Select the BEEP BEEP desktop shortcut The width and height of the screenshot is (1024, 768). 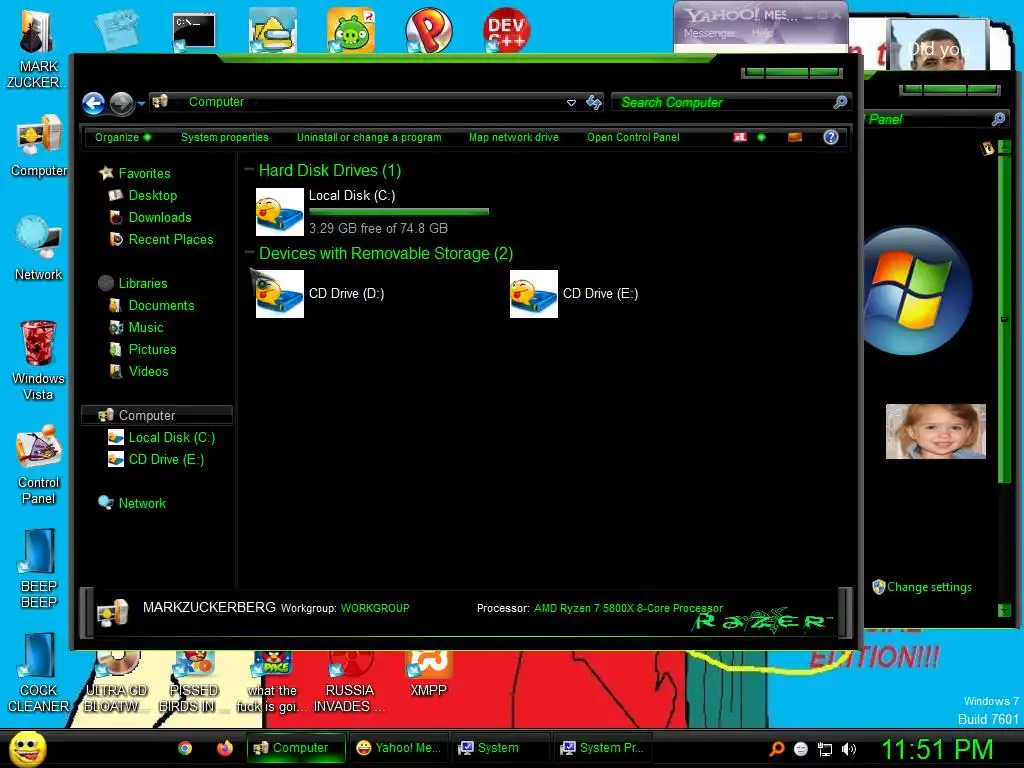point(39,569)
